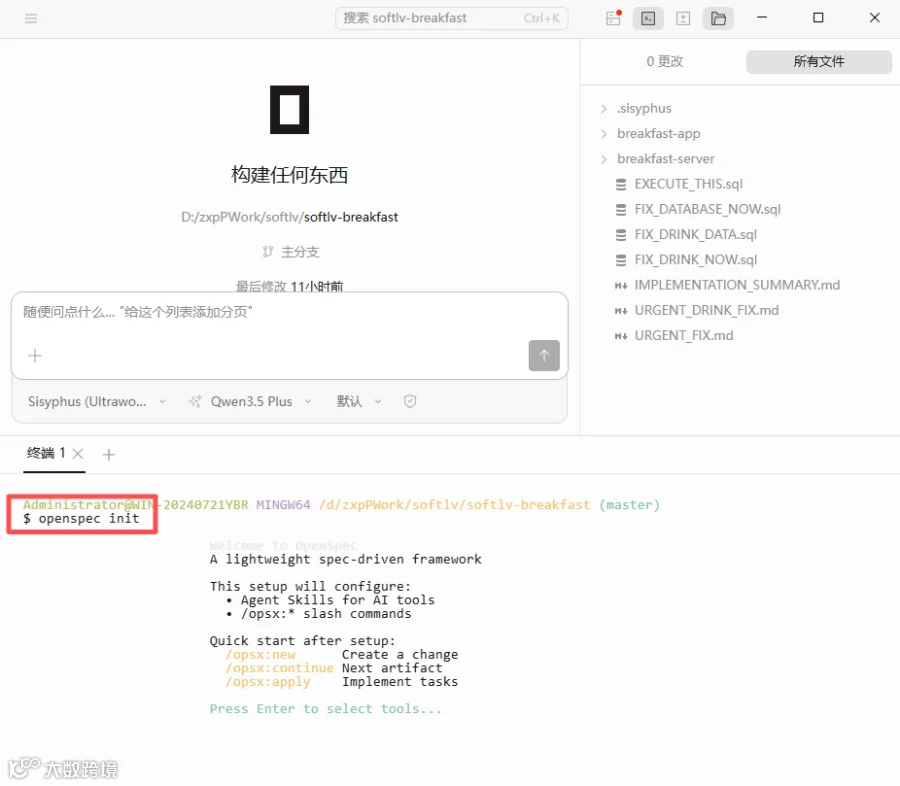
Task: Open FIX_DATABASE_NOW.sql file
Action: tap(707, 210)
